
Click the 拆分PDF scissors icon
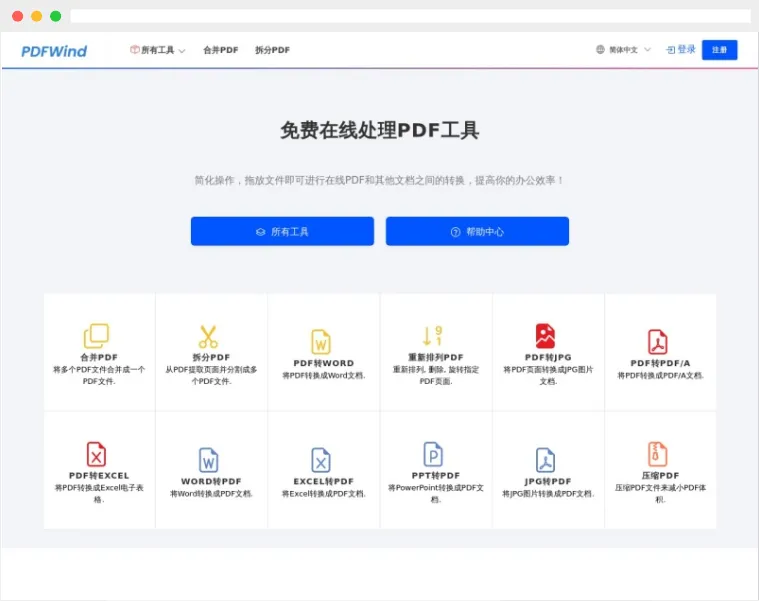[x=209, y=336]
